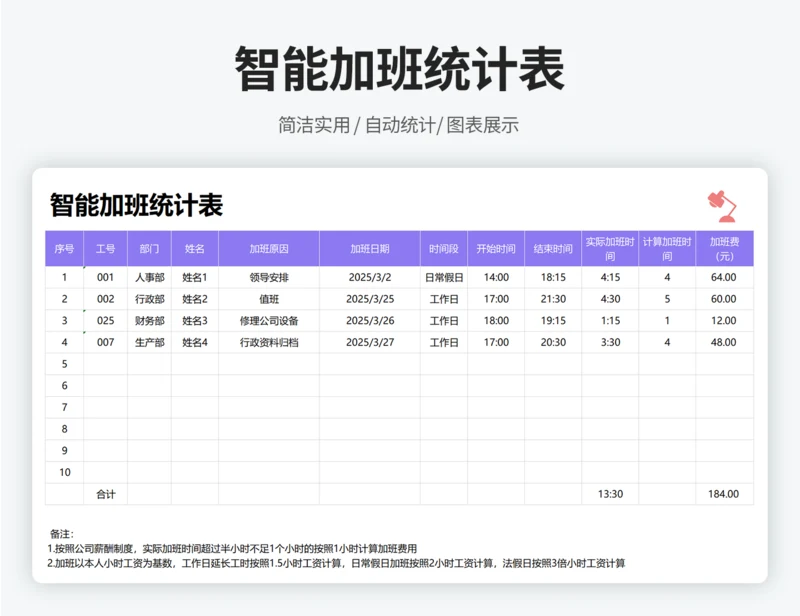
Task: Click the 21:30 end time cell
Action: point(553,299)
